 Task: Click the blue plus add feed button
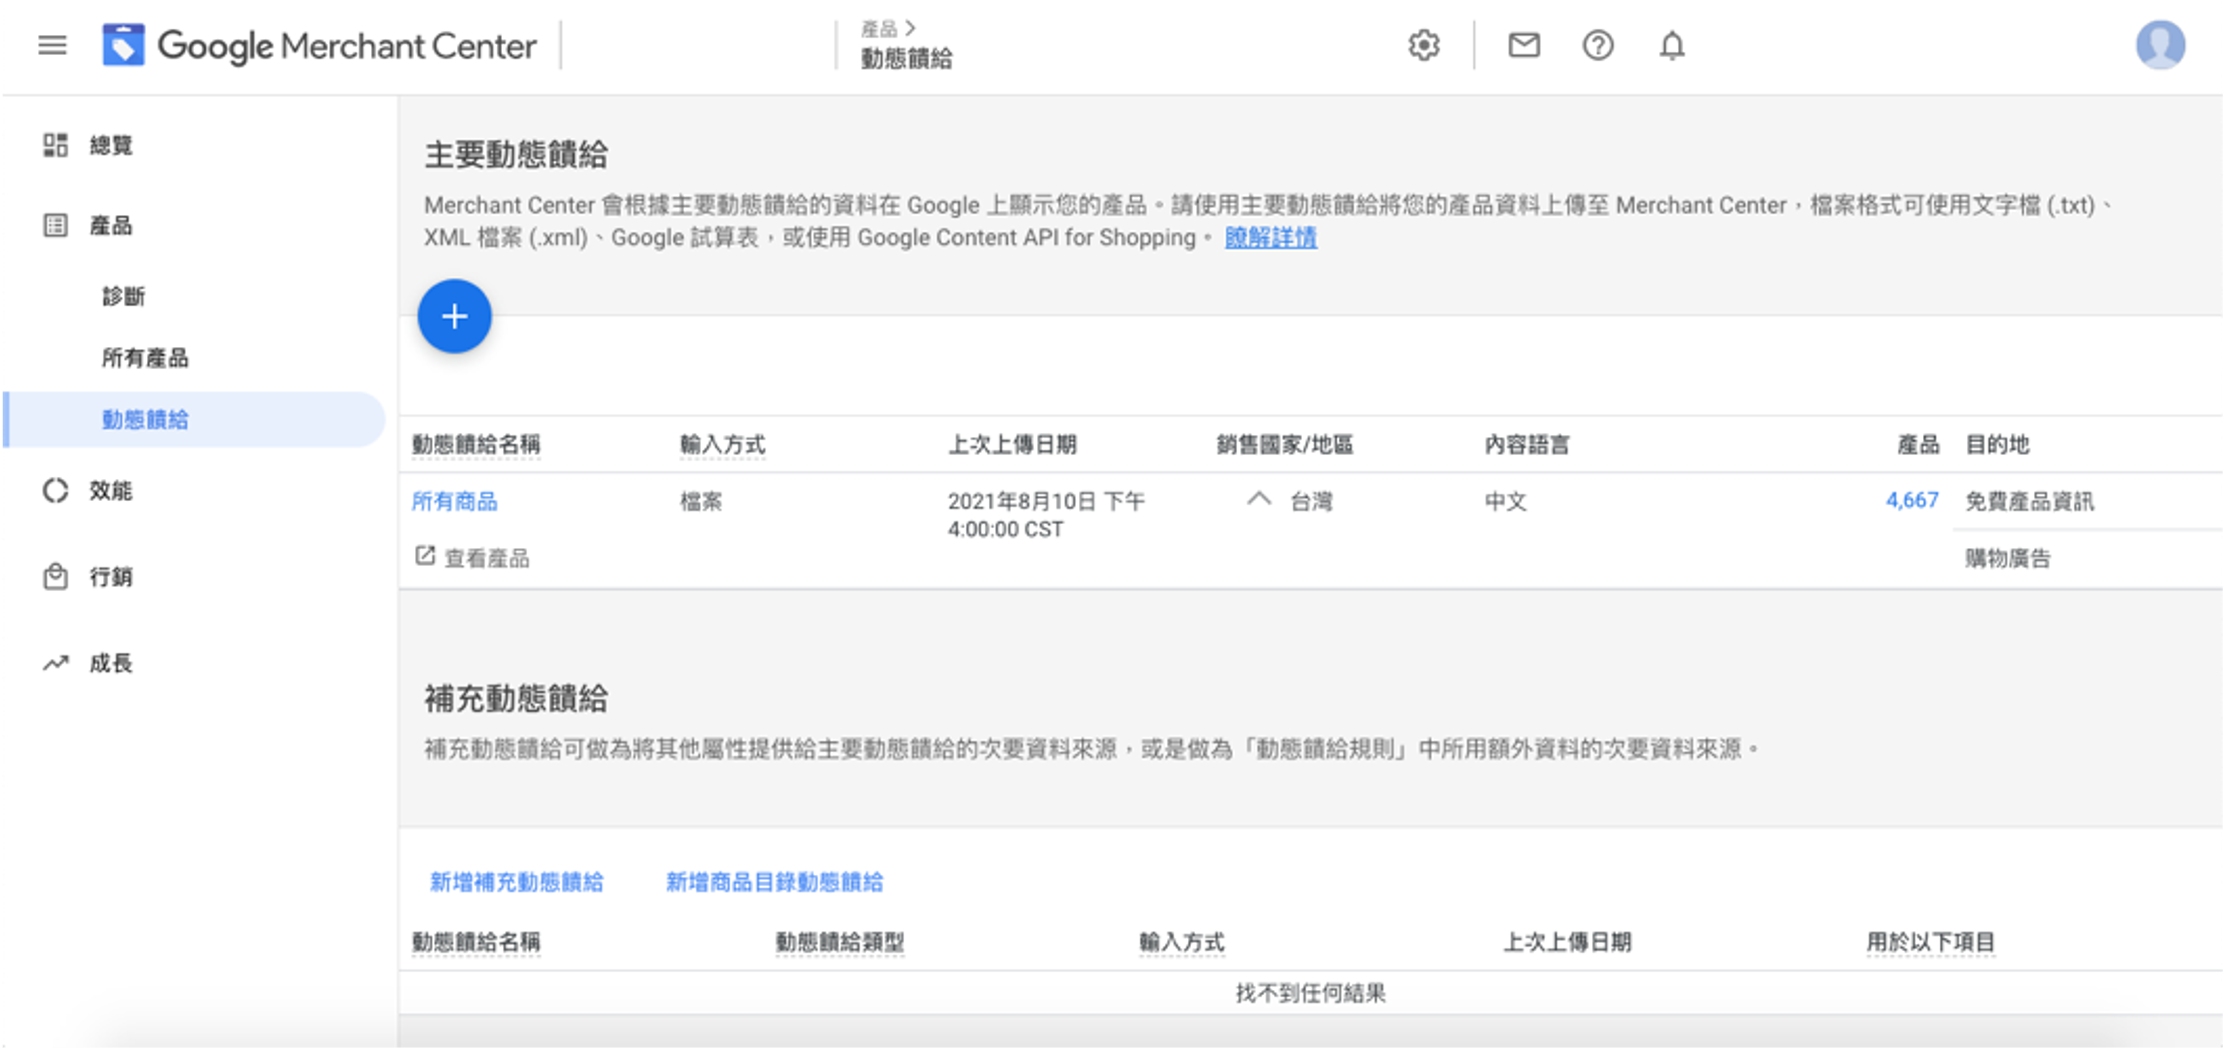pos(454,317)
